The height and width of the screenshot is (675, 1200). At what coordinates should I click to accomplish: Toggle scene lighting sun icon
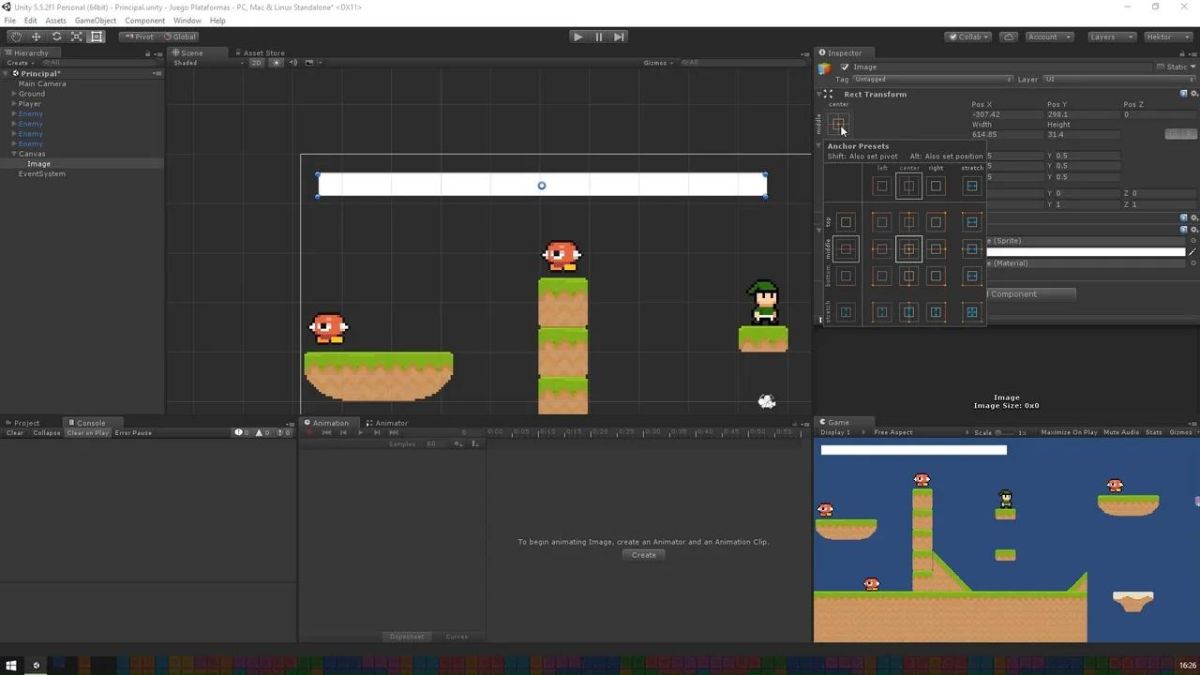(277, 63)
